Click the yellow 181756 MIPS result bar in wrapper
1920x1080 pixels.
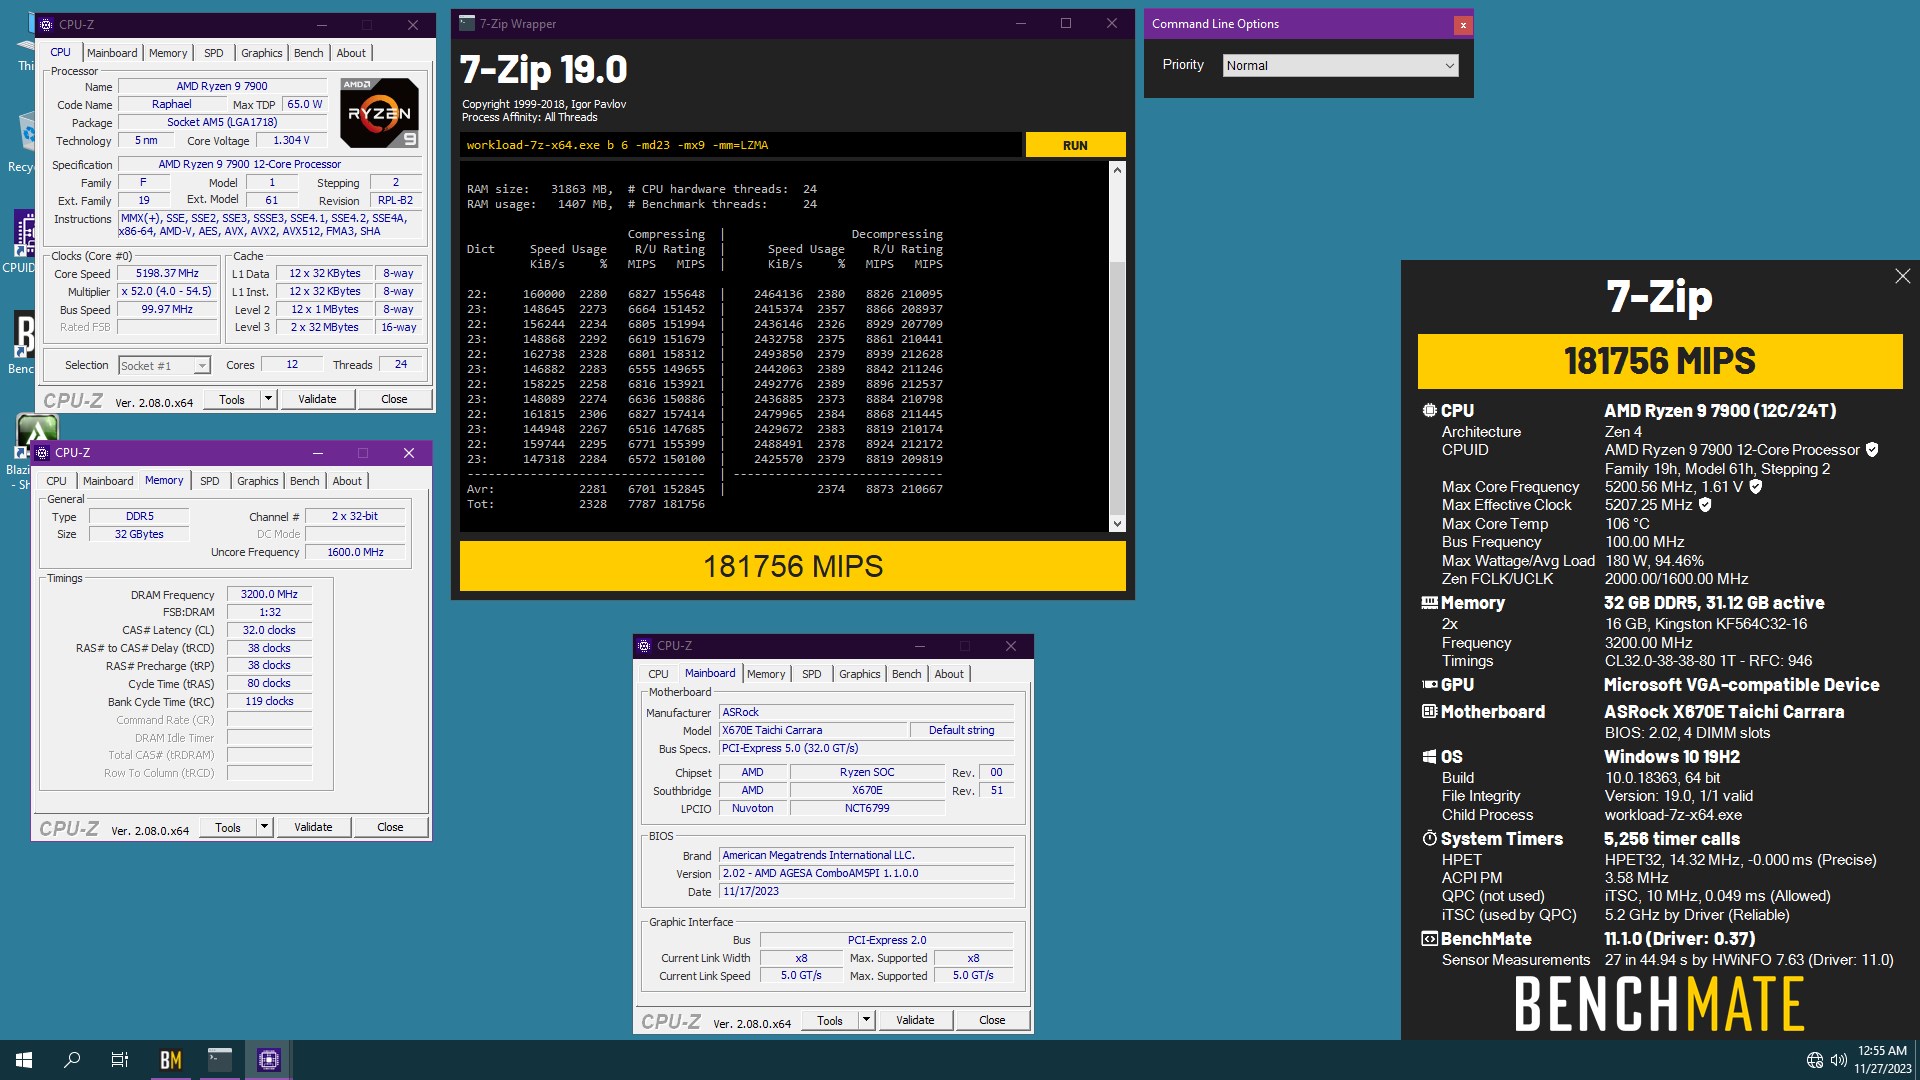coord(792,566)
